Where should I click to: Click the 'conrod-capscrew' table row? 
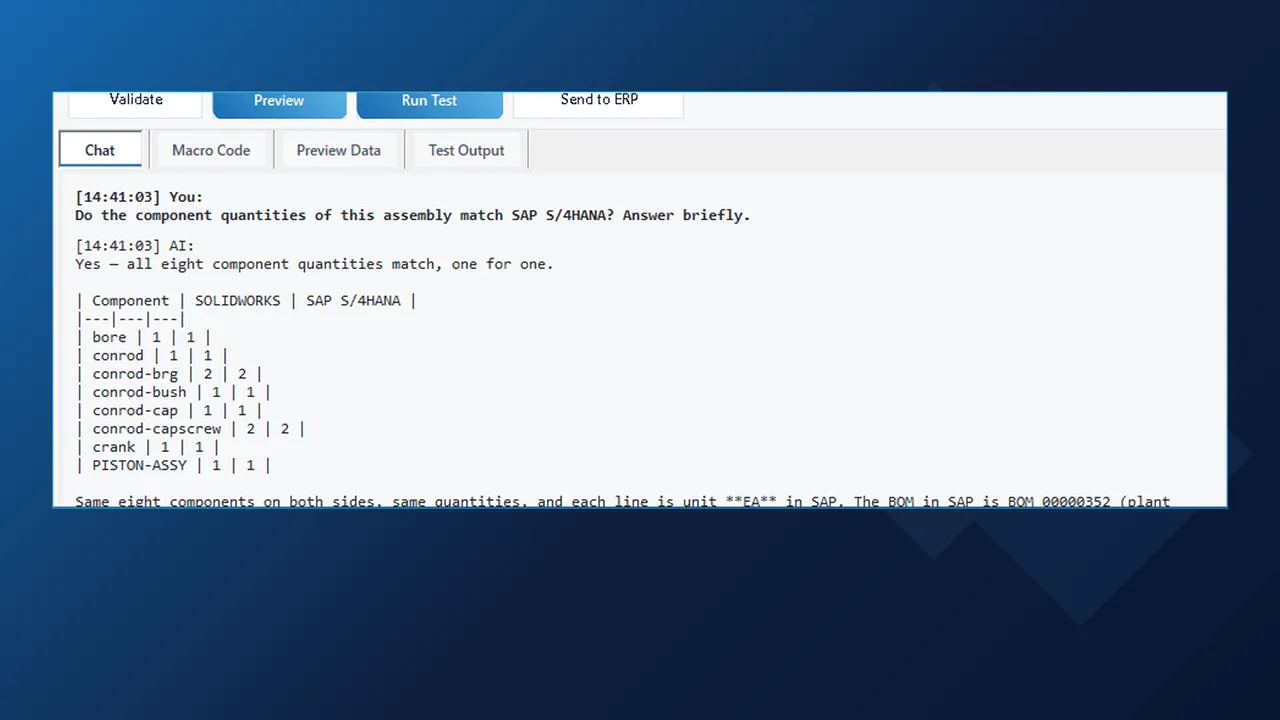tap(190, 429)
